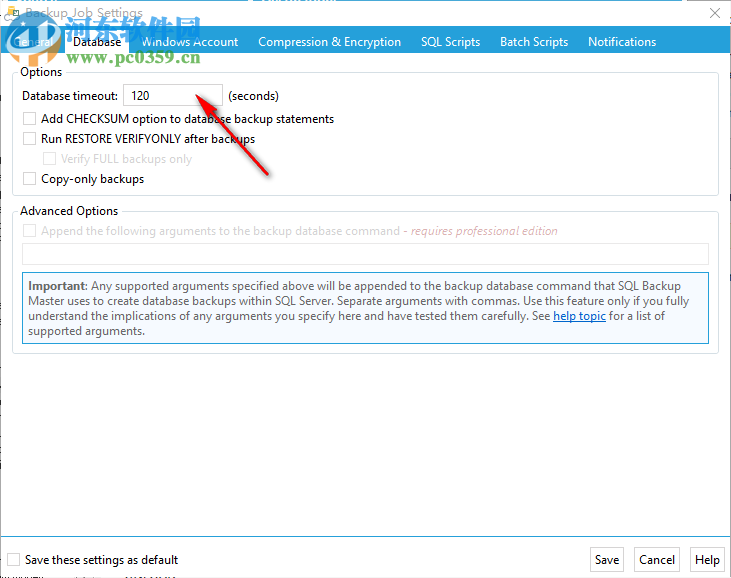Click the '(seconds)' label text
This screenshot has width=731, height=578.
[253, 96]
